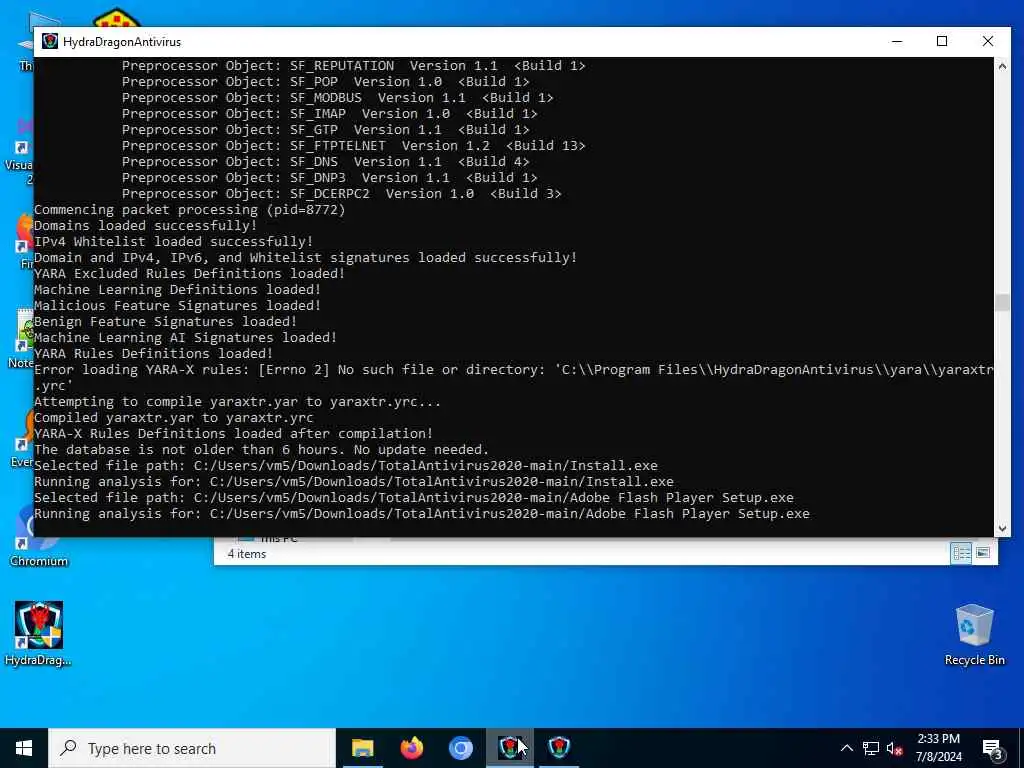Minimize the HydraDragonAntivirus window
The width and height of the screenshot is (1024, 768).
pyautogui.click(x=897, y=41)
